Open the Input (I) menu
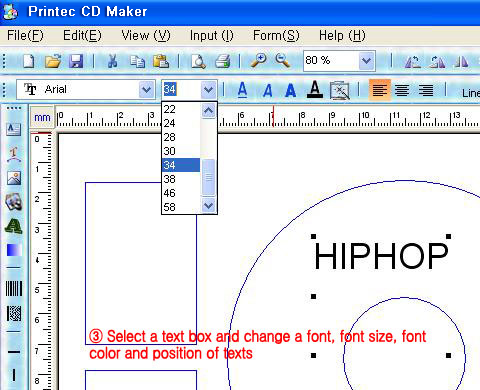480x390 pixels. (212, 35)
